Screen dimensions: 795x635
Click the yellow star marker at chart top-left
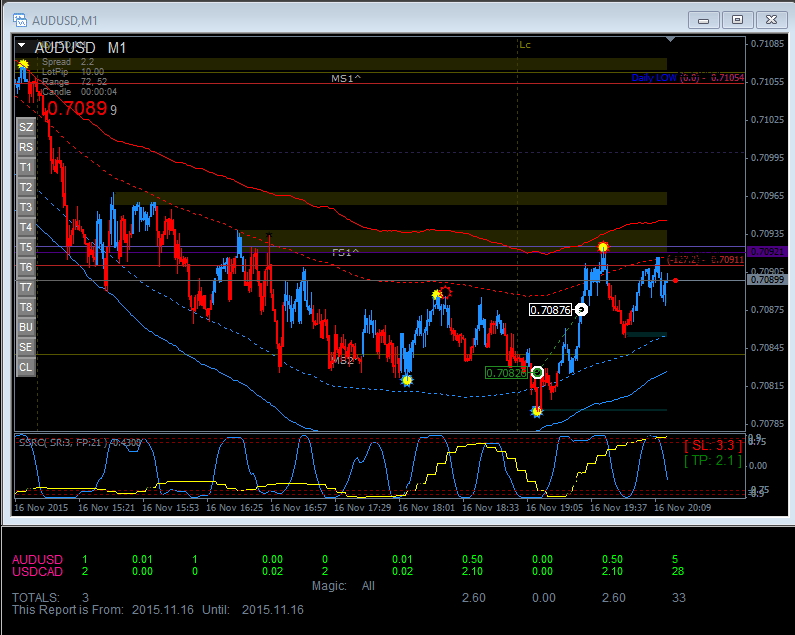click(23, 64)
